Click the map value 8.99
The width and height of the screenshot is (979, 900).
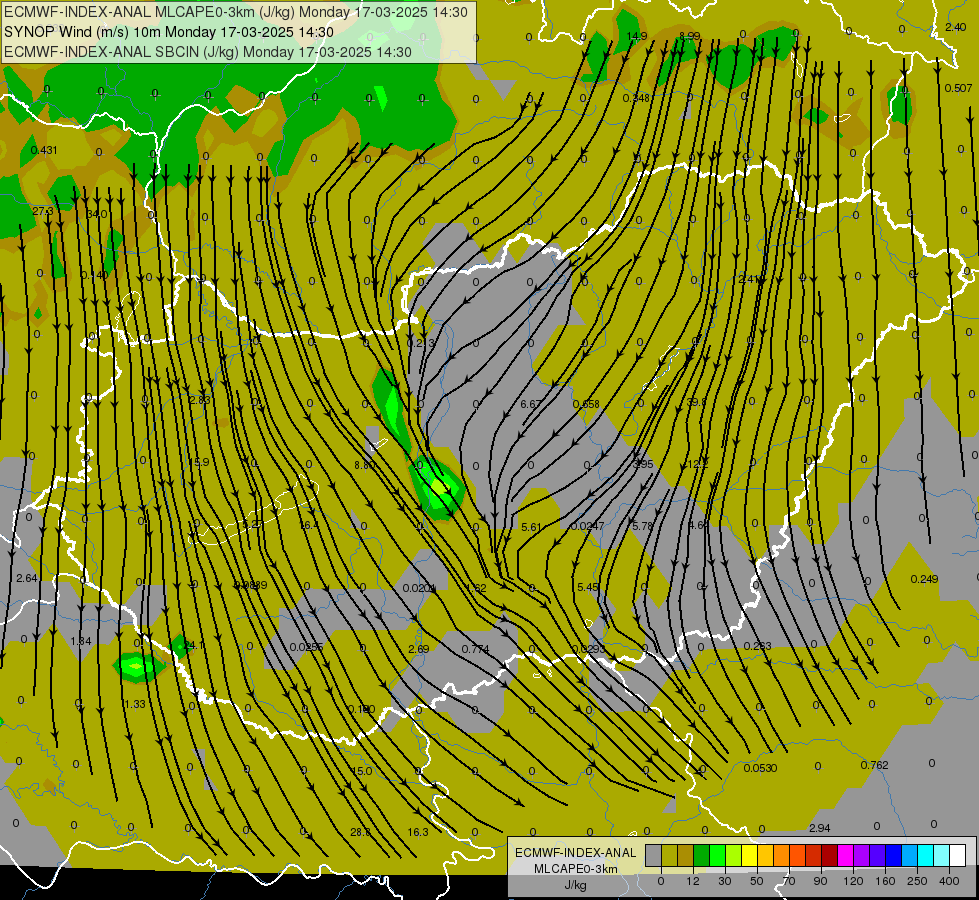pyautogui.click(x=690, y=36)
